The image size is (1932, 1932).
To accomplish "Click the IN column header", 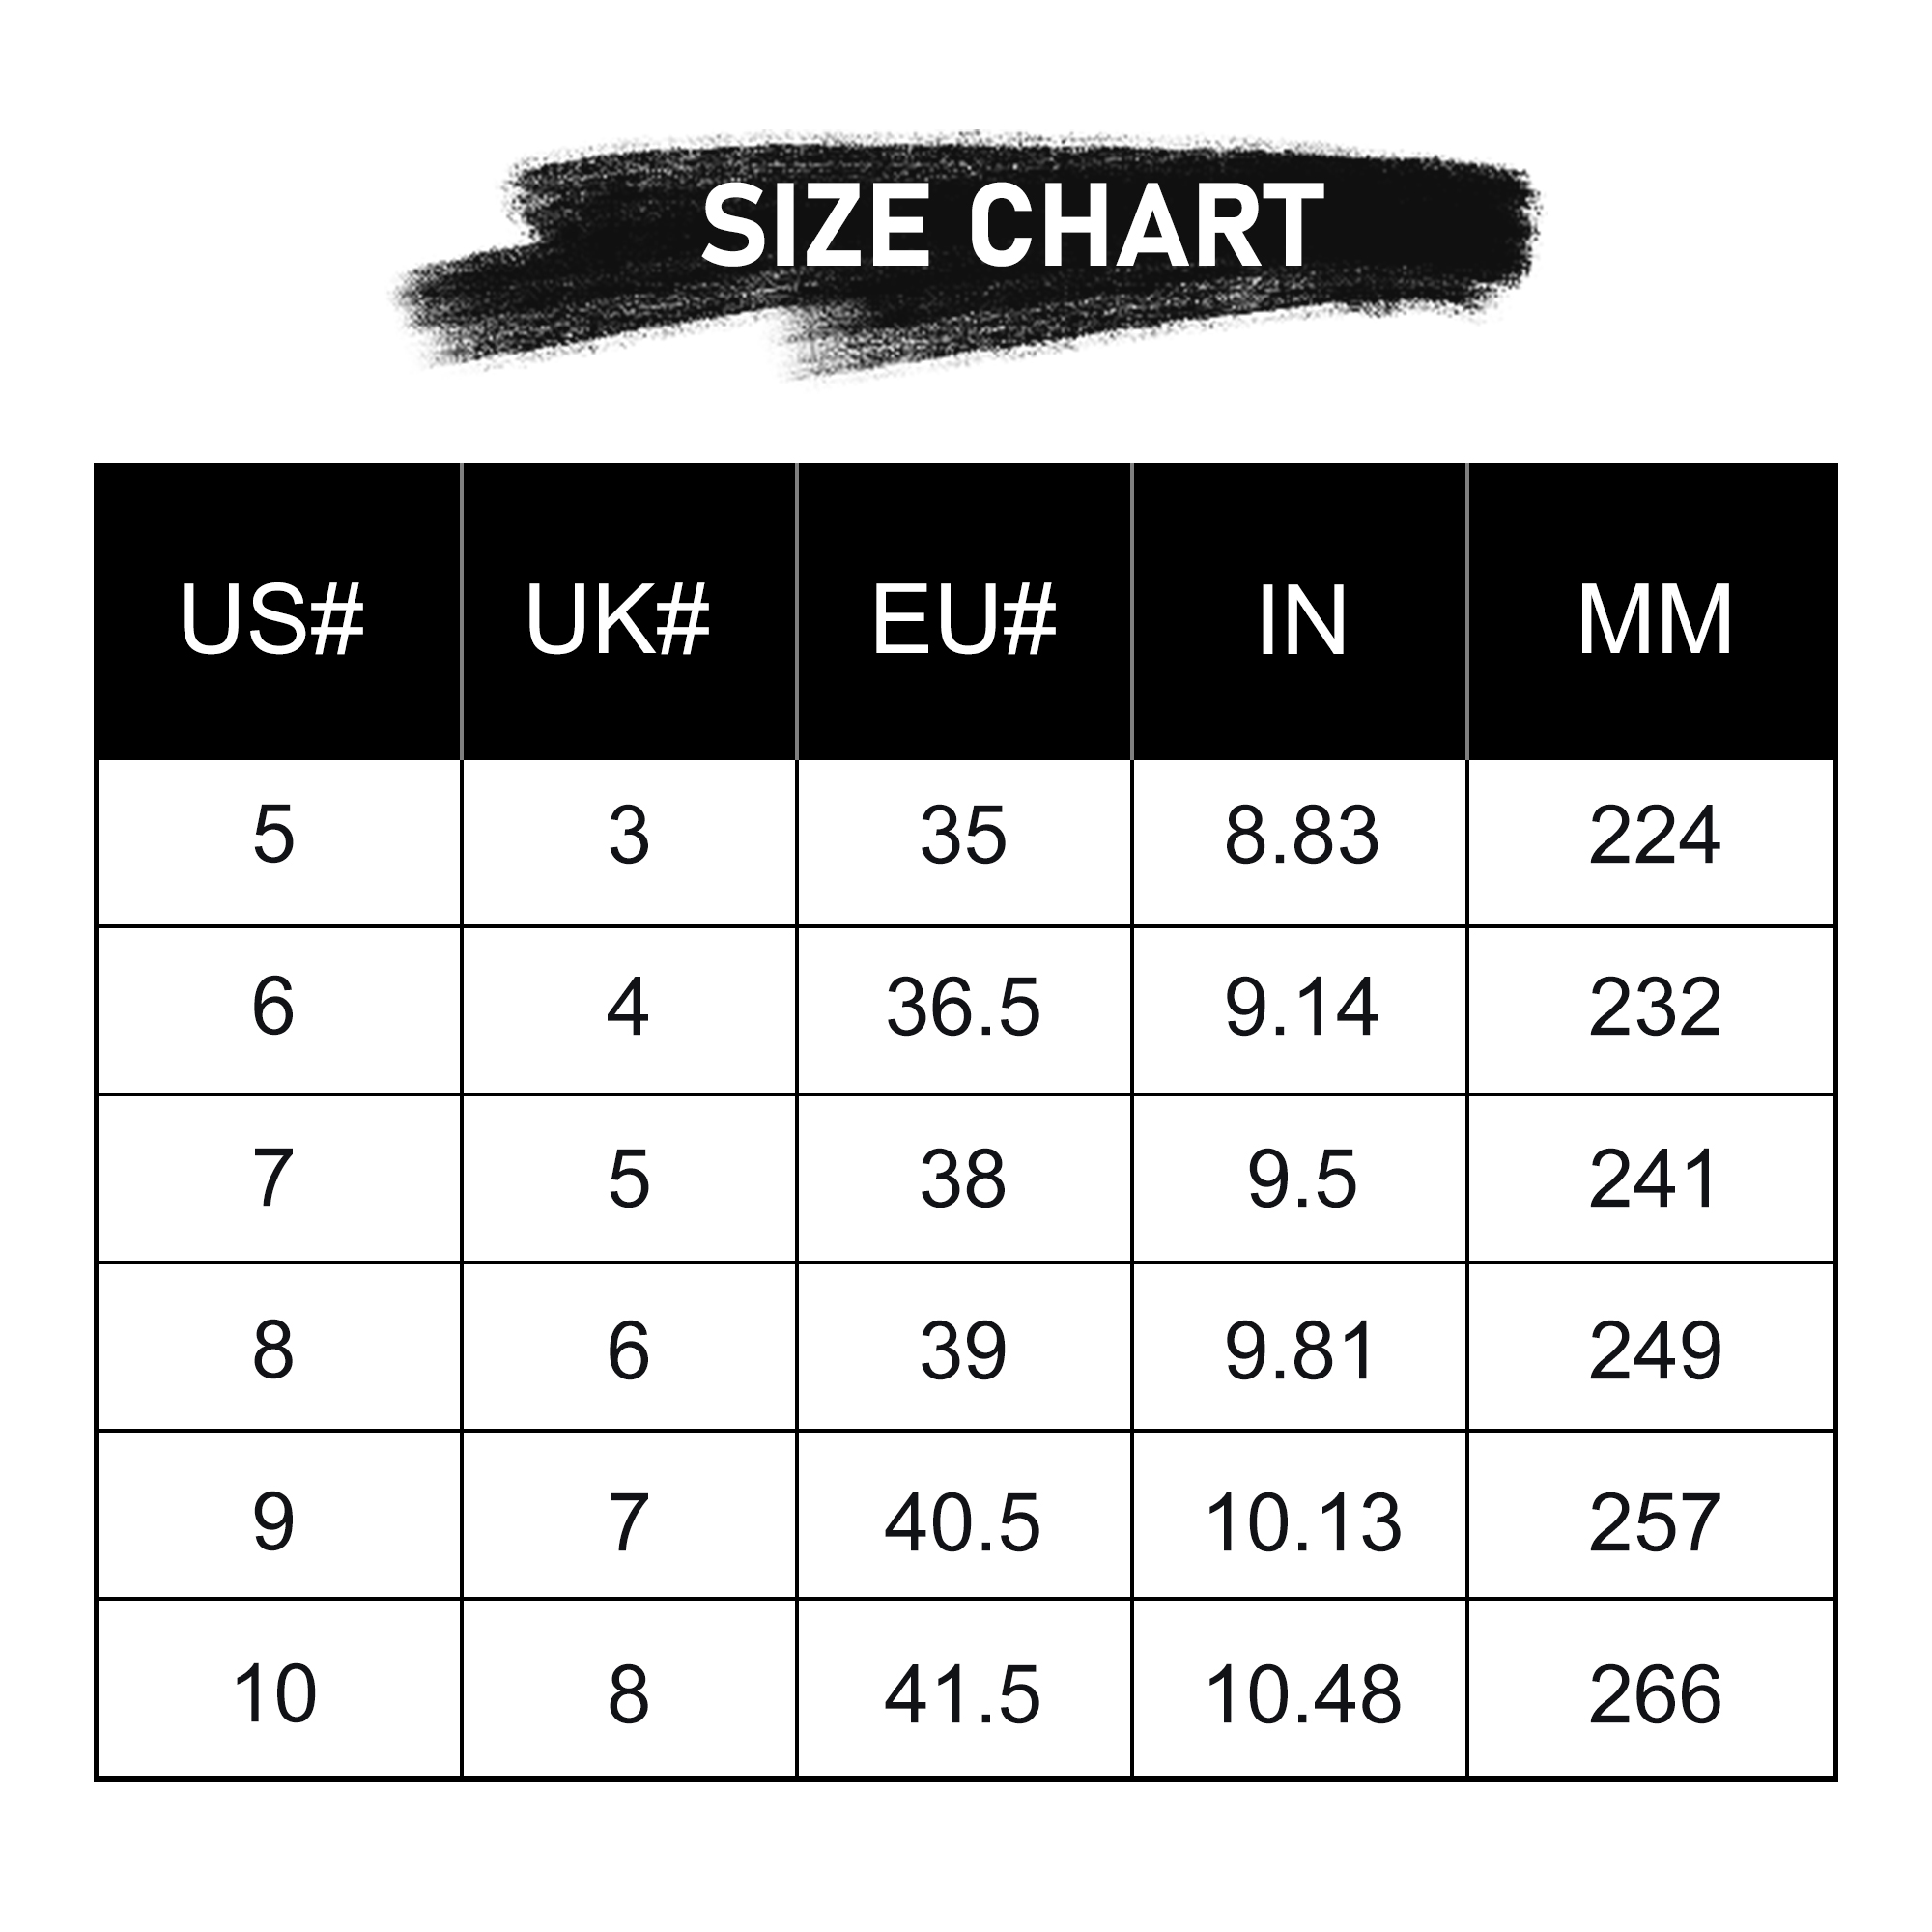I will pos(1302,620).
